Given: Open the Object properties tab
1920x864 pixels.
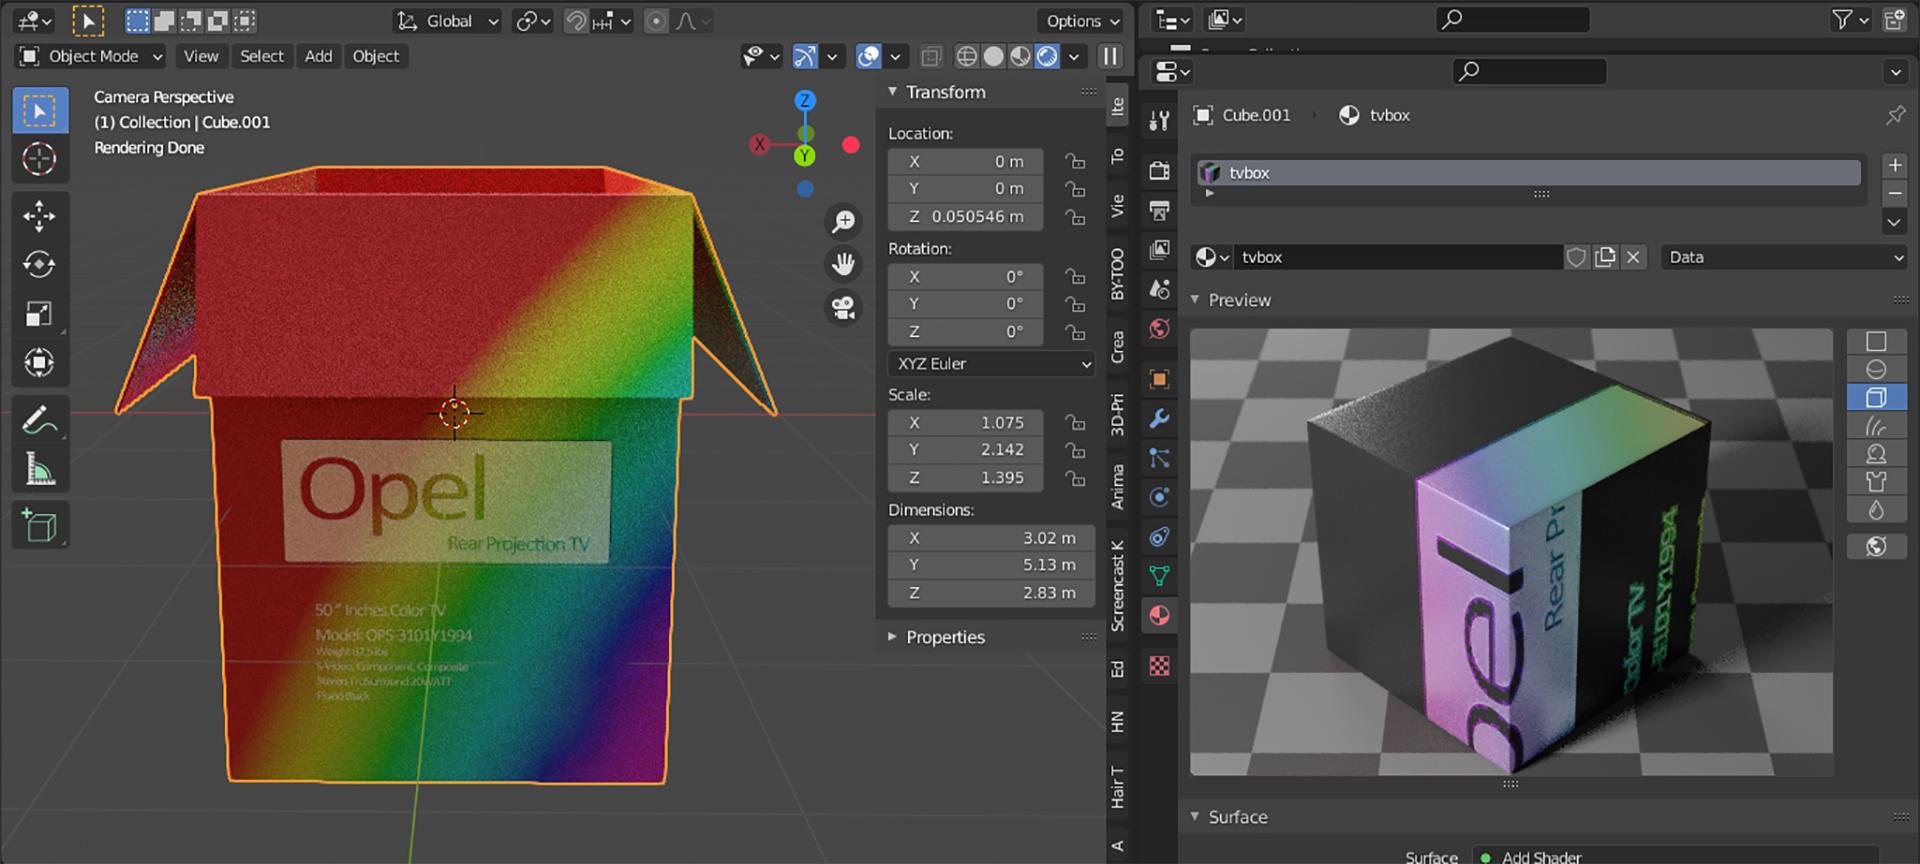Looking at the screenshot, I should tap(1159, 379).
